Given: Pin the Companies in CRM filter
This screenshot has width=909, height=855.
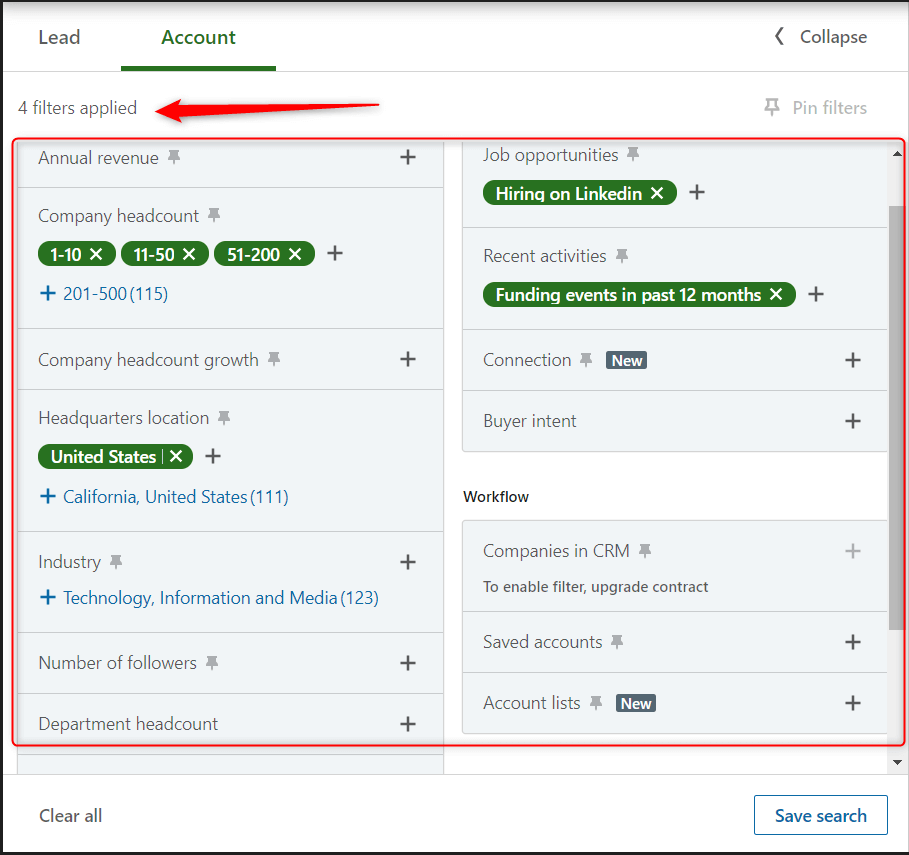Looking at the screenshot, I should click(645, 550).
